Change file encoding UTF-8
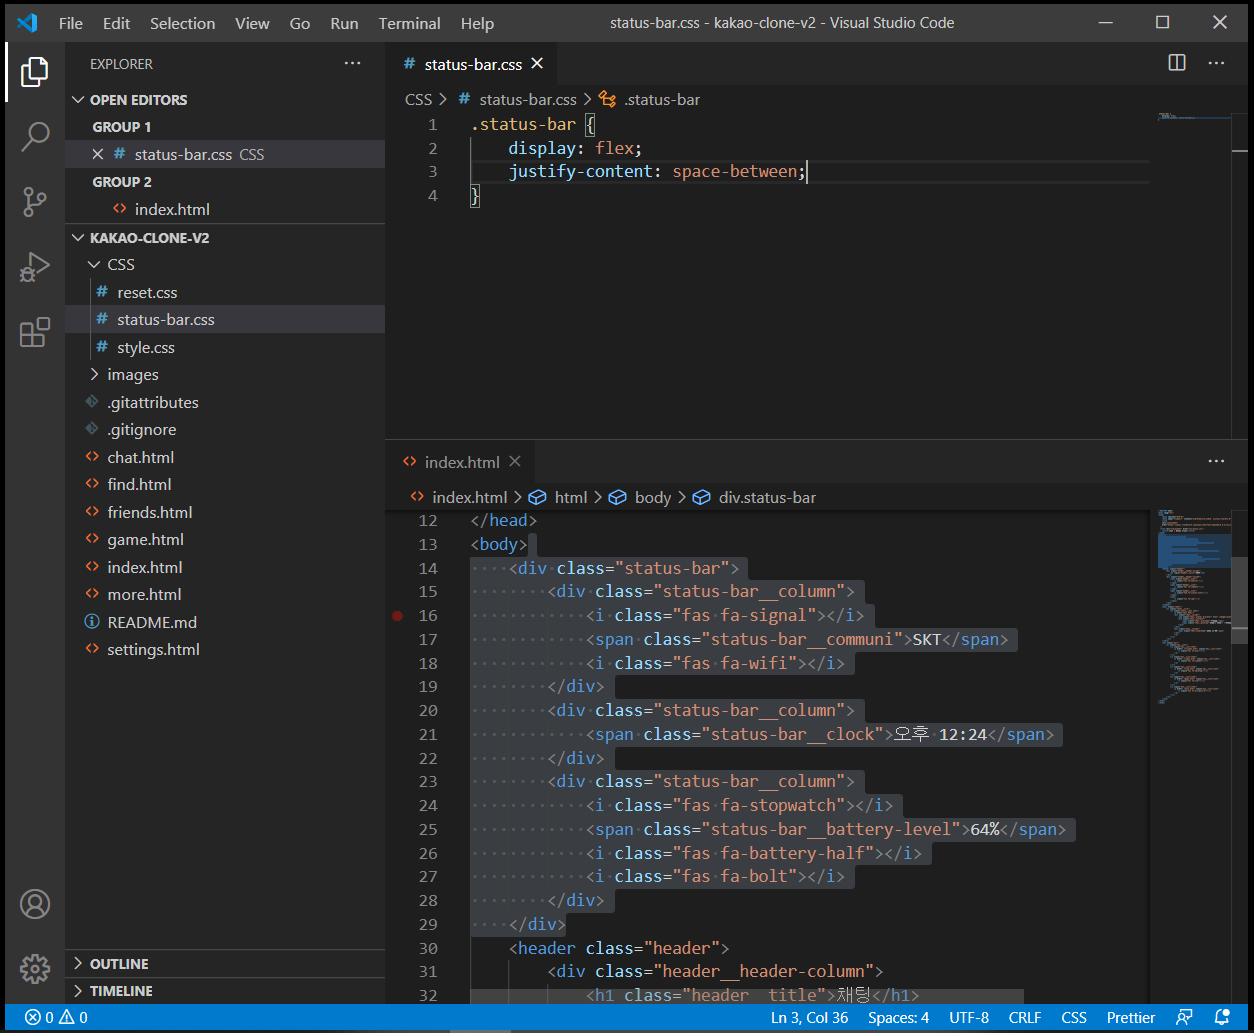Viewport: 1254px width, 1033px height. click(969, 1018)
